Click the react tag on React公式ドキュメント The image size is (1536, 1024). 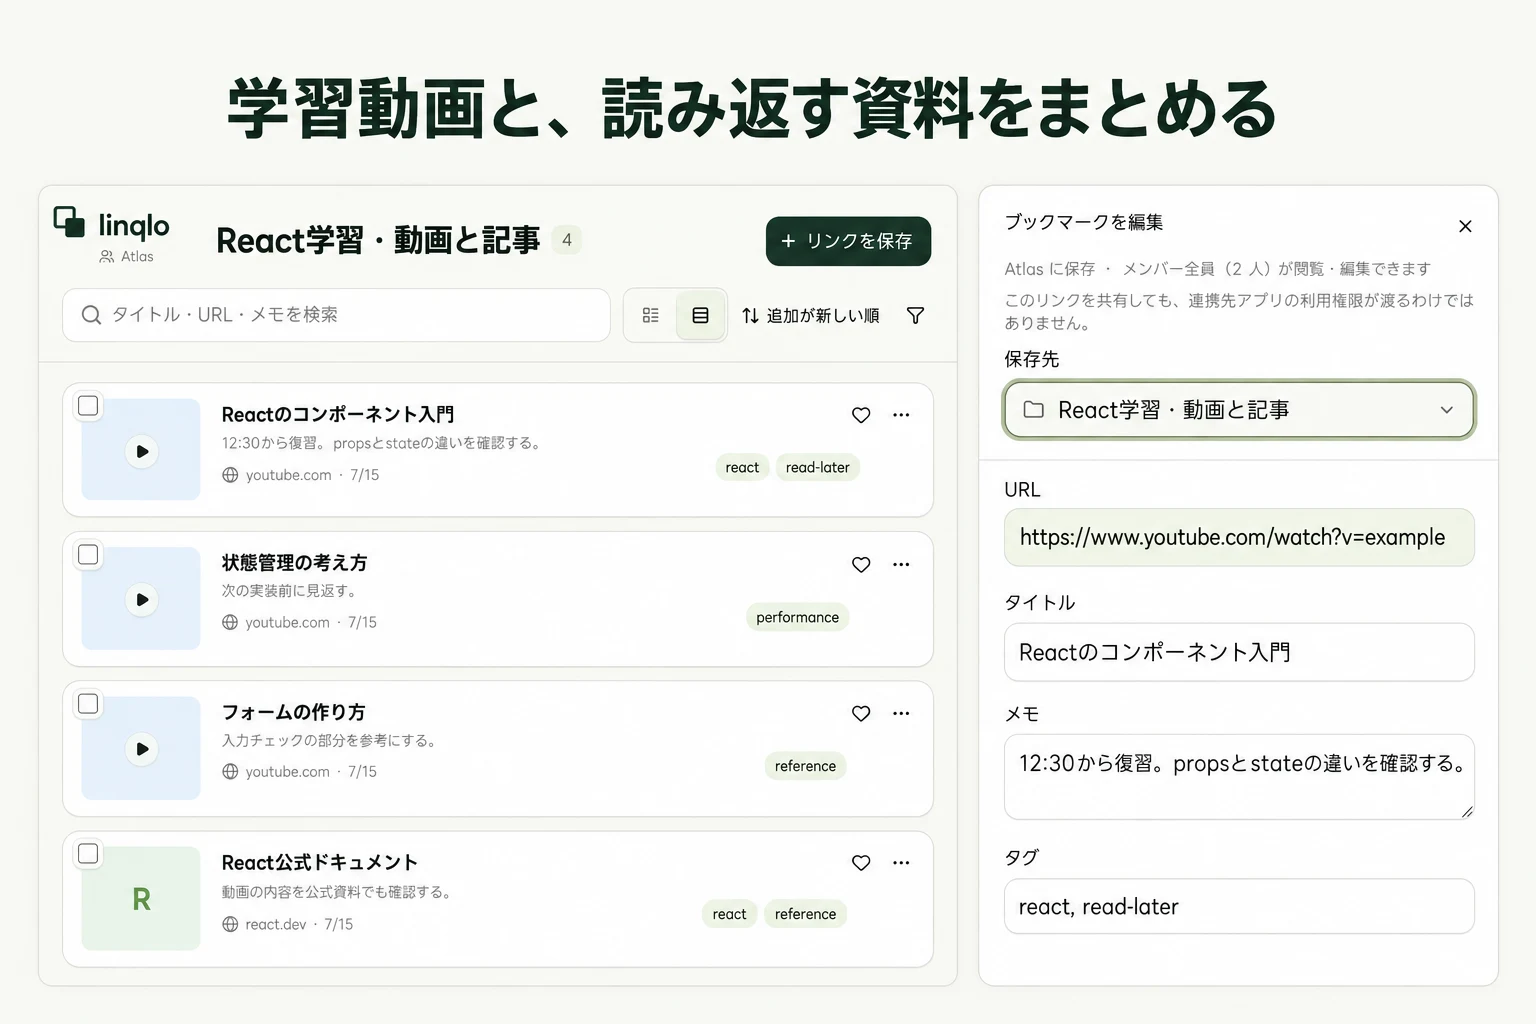(x=730, y=914)
